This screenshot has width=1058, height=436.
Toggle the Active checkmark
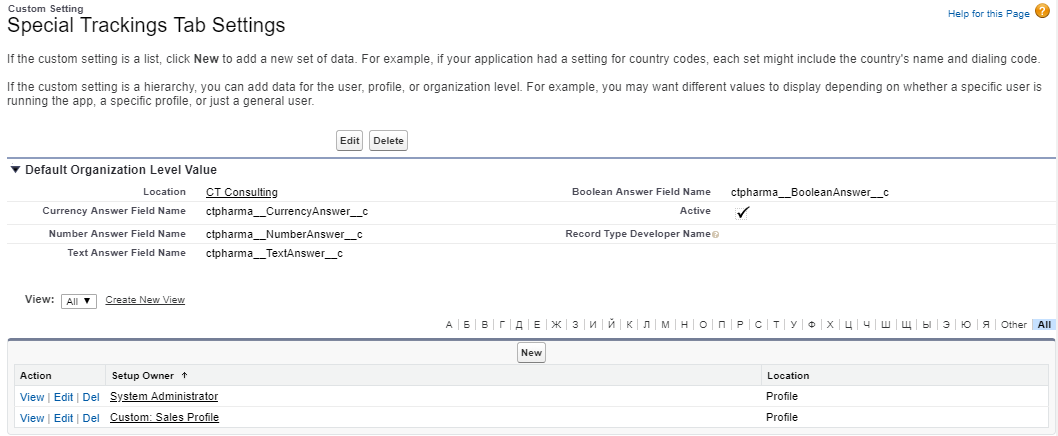tap(742, 212)
